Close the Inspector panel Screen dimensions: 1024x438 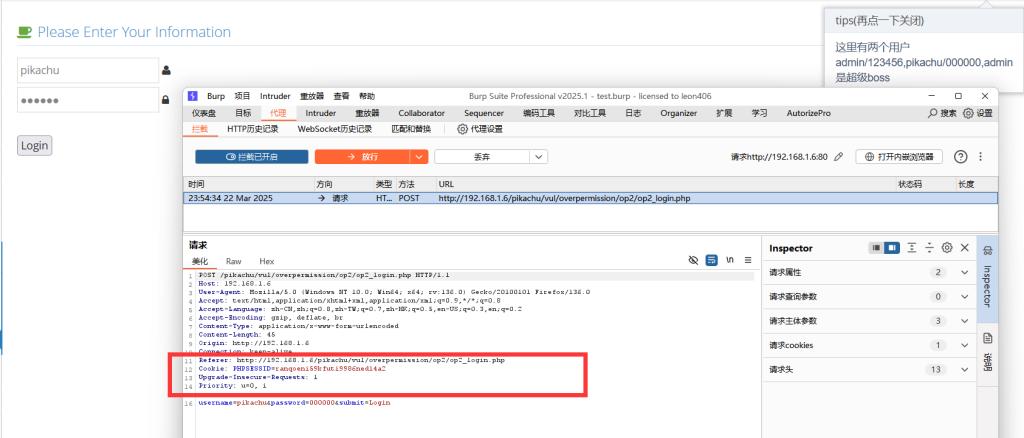[965, 248]
